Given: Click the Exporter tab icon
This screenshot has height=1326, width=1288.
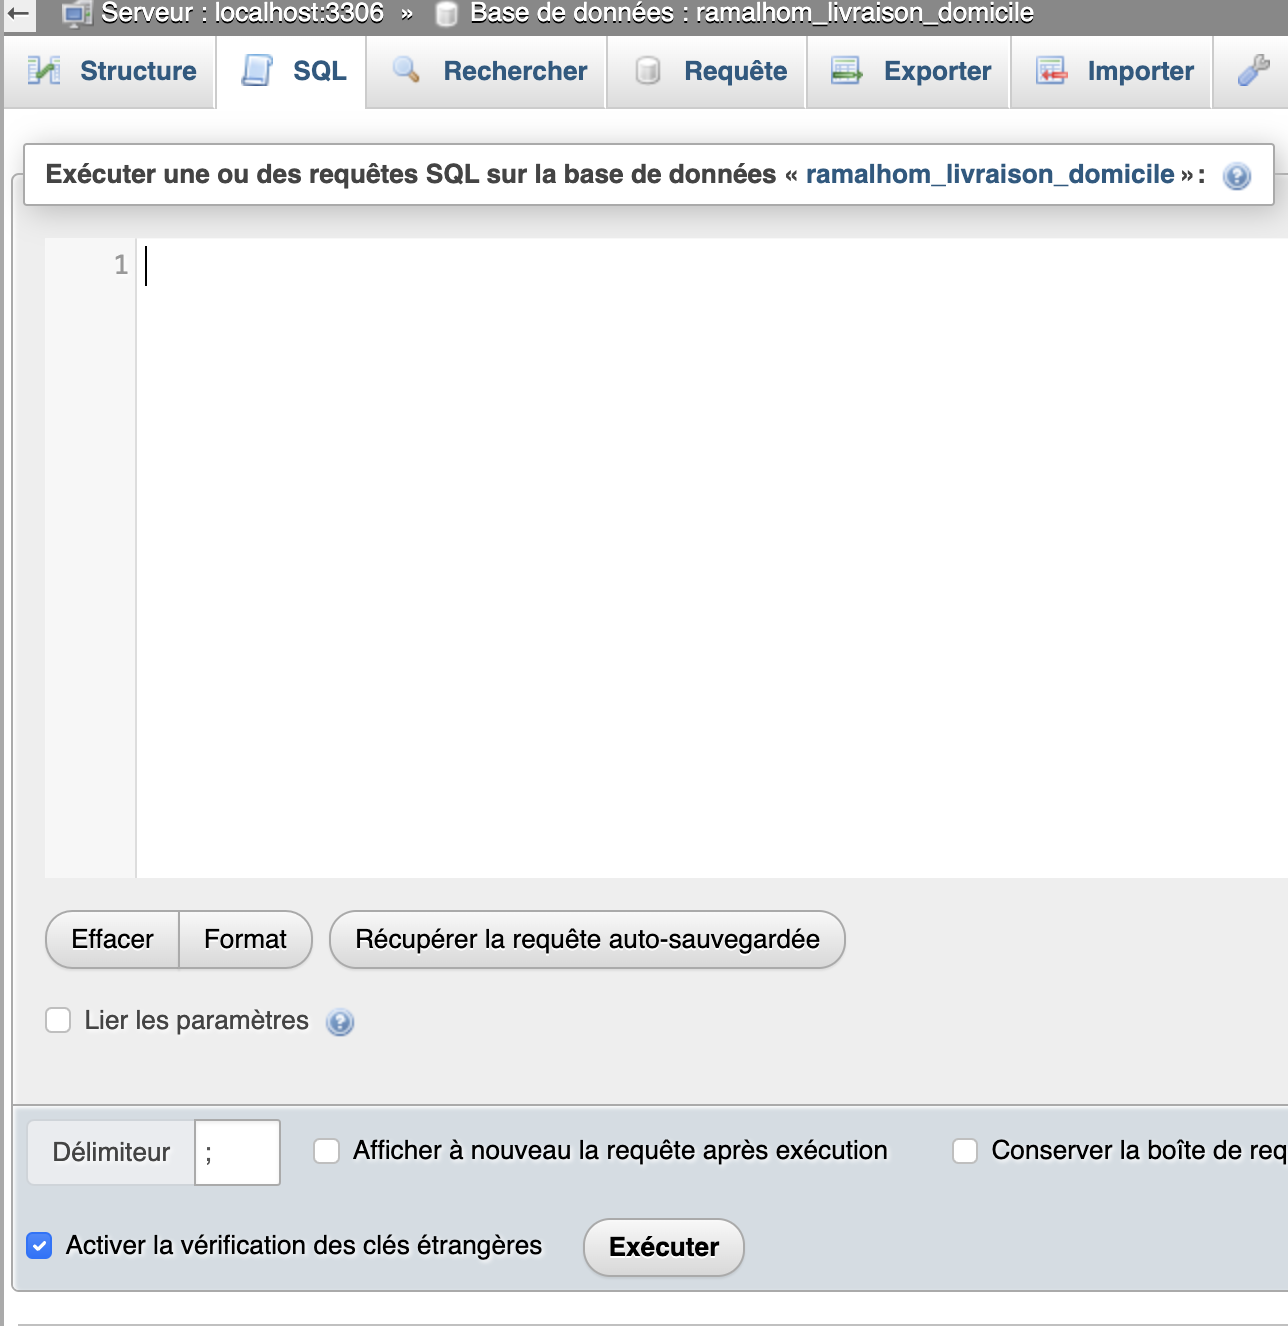Looking at the screenshot, I should 847,71.
